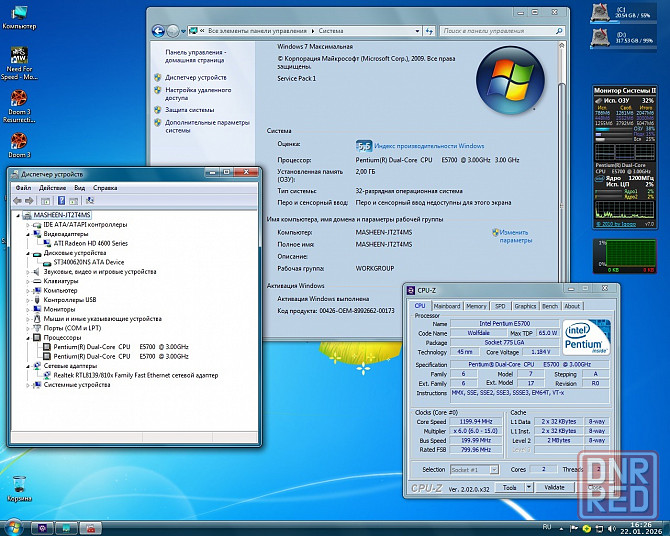Collapse the Процессоры tree node
This screenshot has width=670, height=536.
pos(29,337)
